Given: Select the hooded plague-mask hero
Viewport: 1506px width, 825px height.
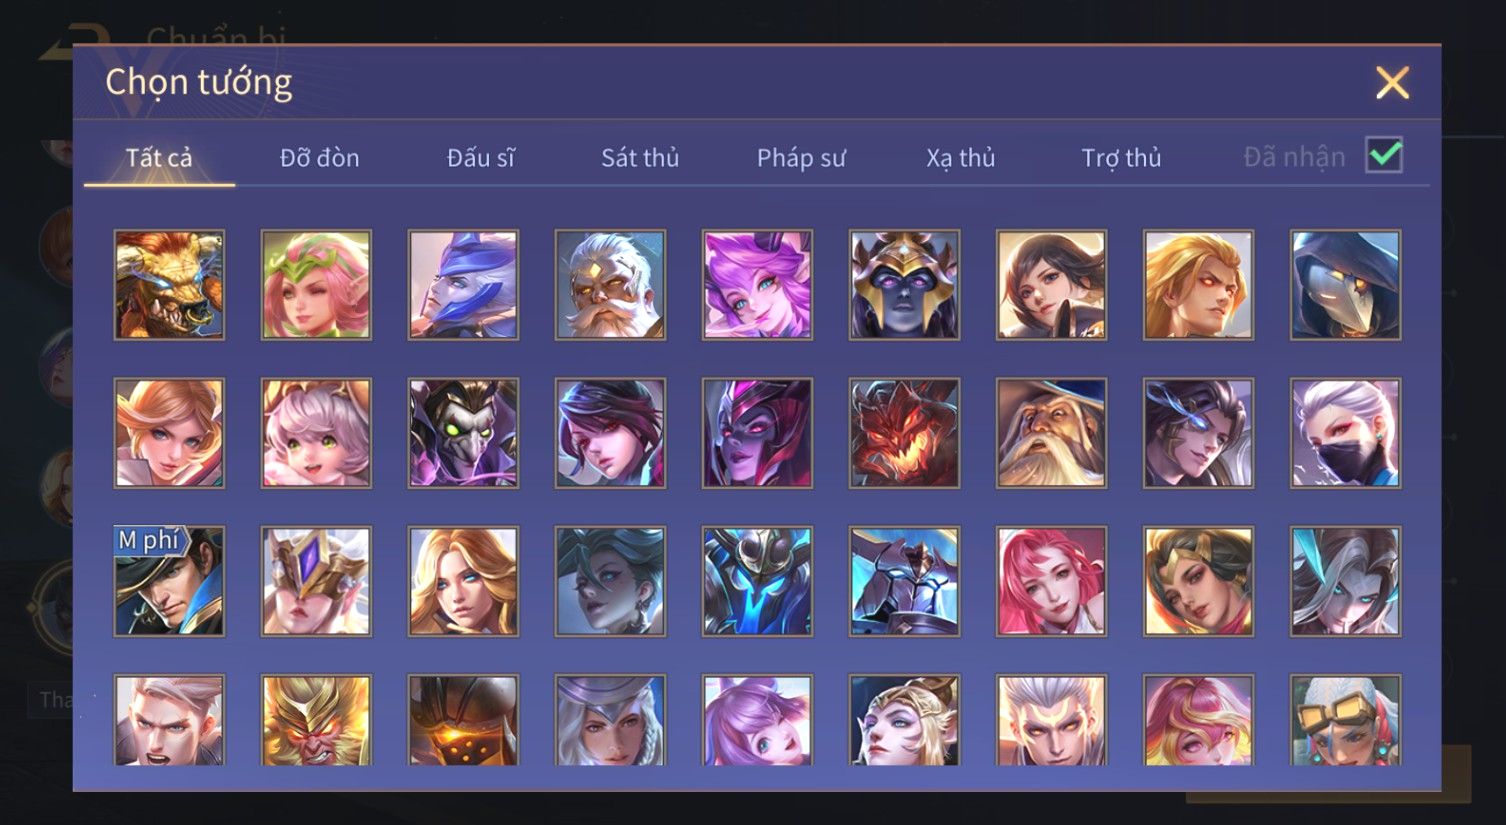Looking at the screenshot, I should [x=1346, y=285].
